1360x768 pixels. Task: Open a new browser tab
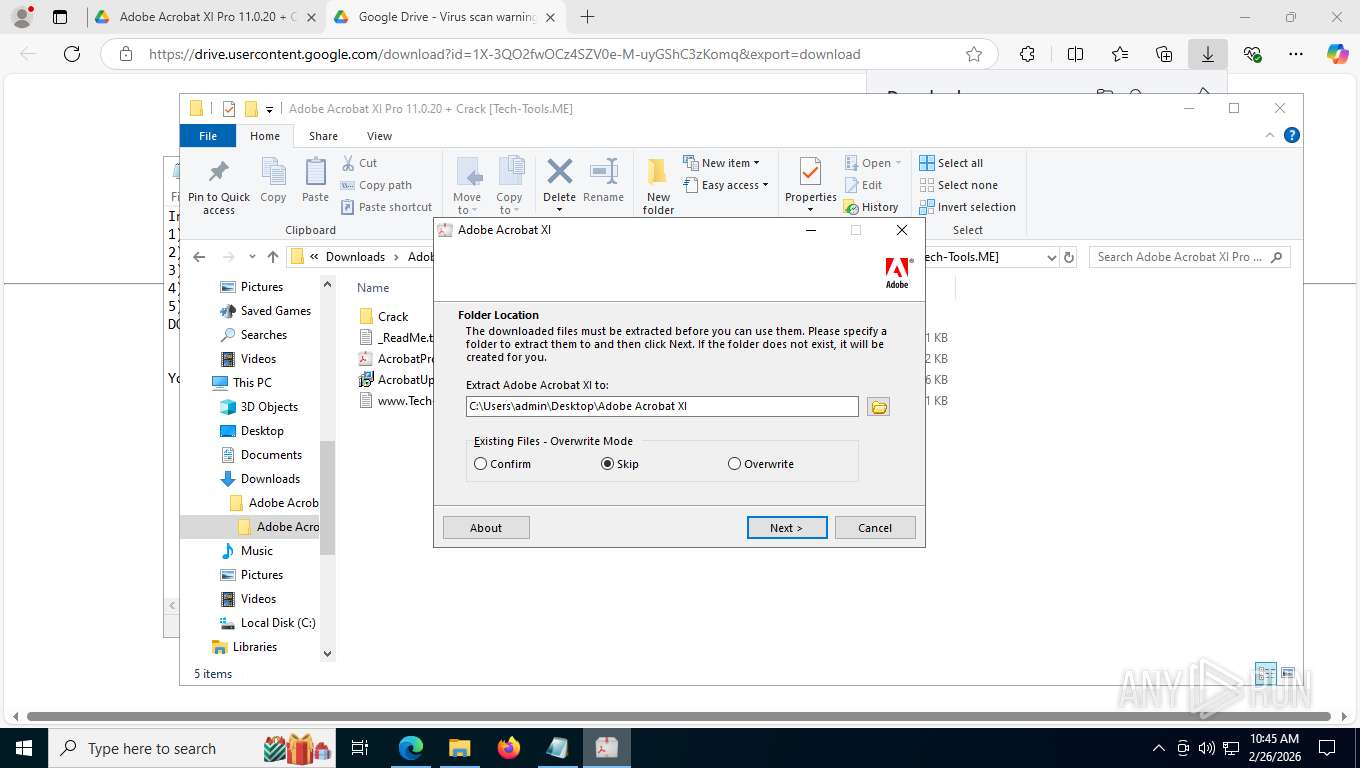point(587,17)
